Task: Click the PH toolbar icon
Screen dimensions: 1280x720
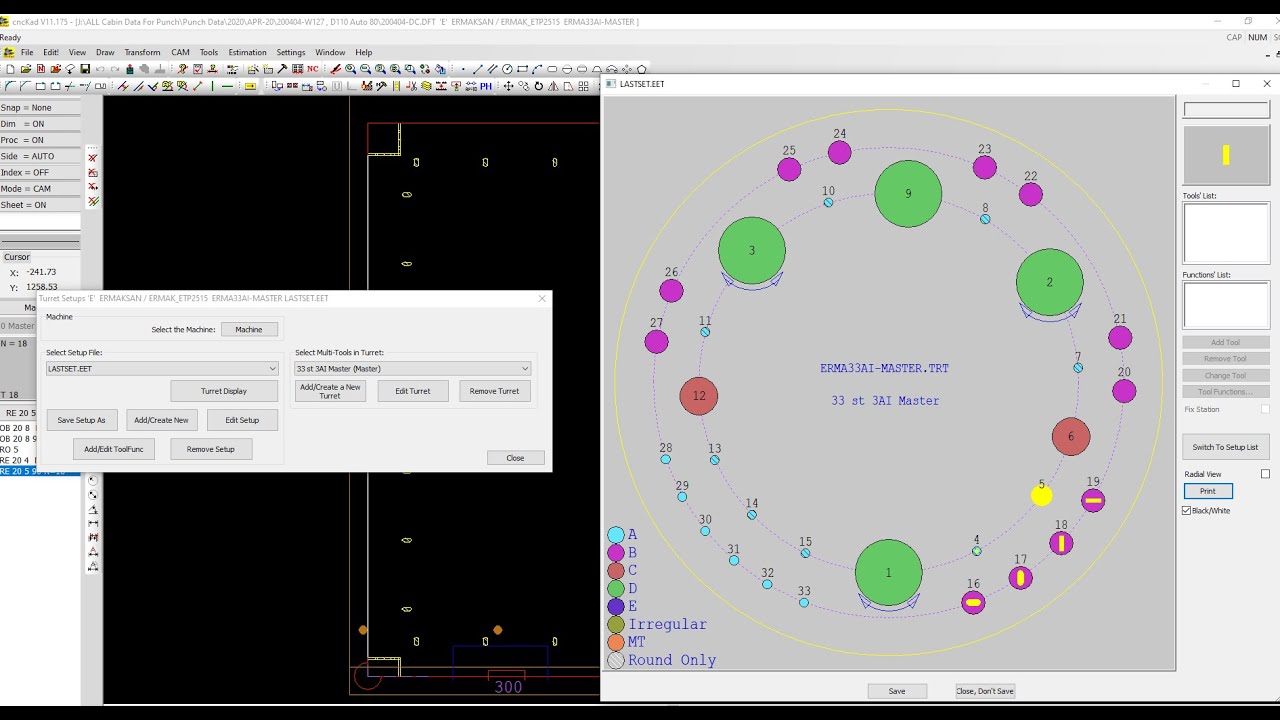Action: coord(486,86)
